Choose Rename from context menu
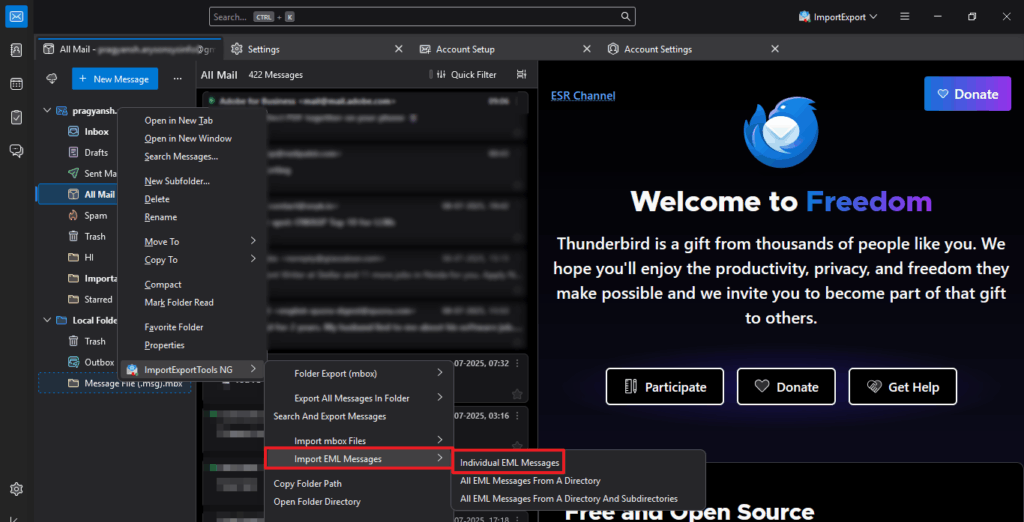 [161, 217]
